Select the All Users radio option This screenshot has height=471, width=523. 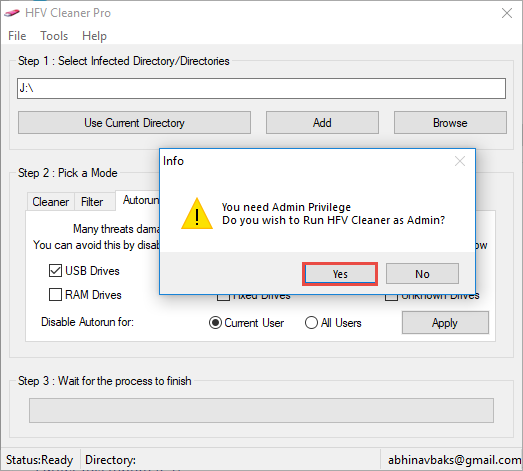(311, 323)
